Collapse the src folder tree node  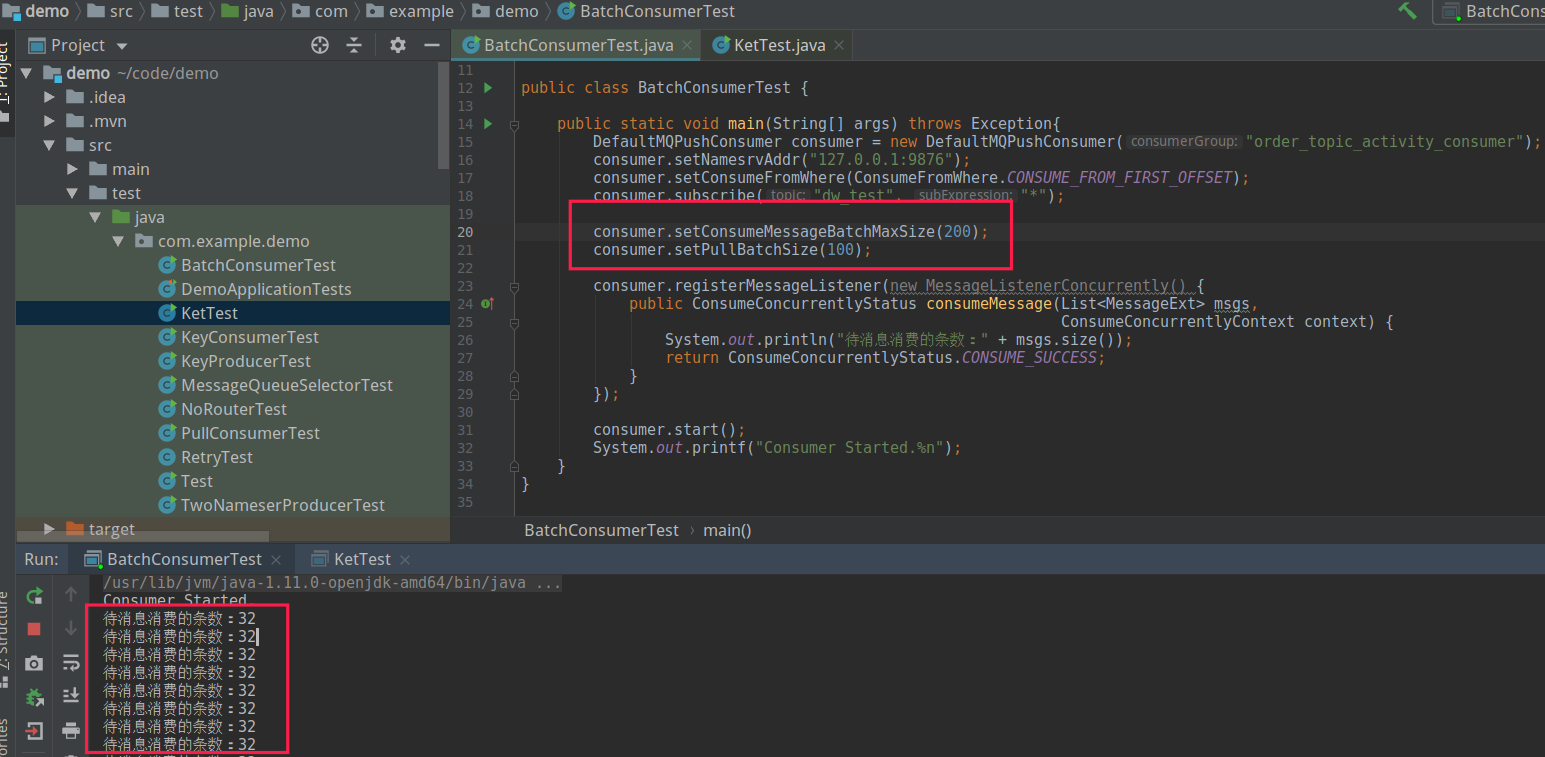pyautogui.click(x=50, y=145)
